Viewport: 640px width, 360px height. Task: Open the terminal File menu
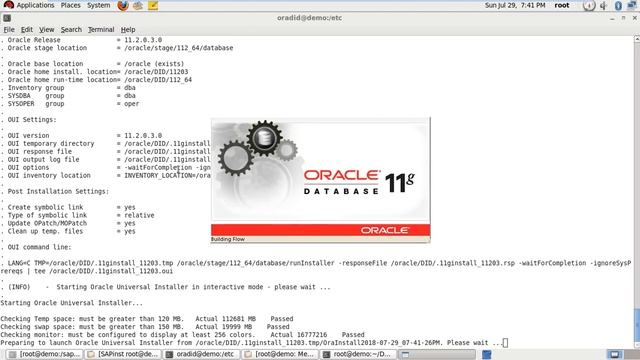tap(9, 29)
